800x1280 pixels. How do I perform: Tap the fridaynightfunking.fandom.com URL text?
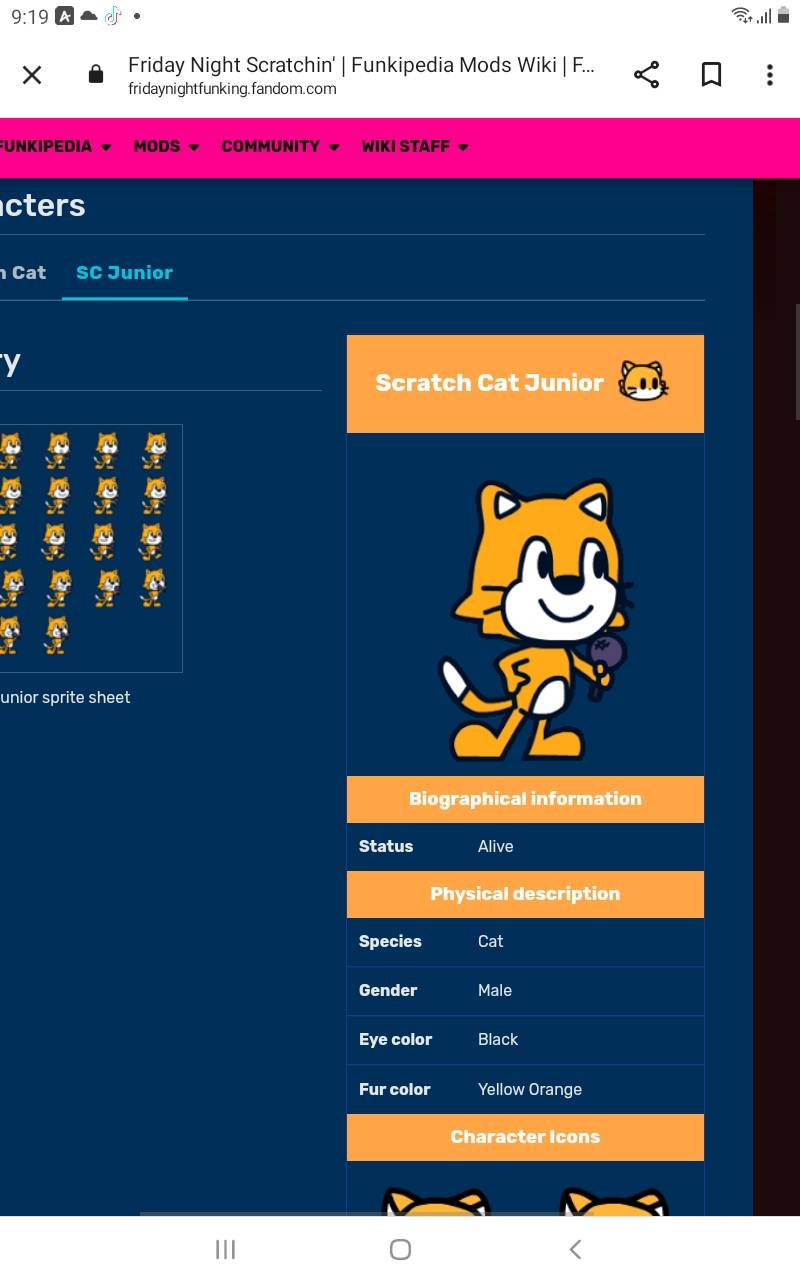pyautogui.click(x=232, y=89)
